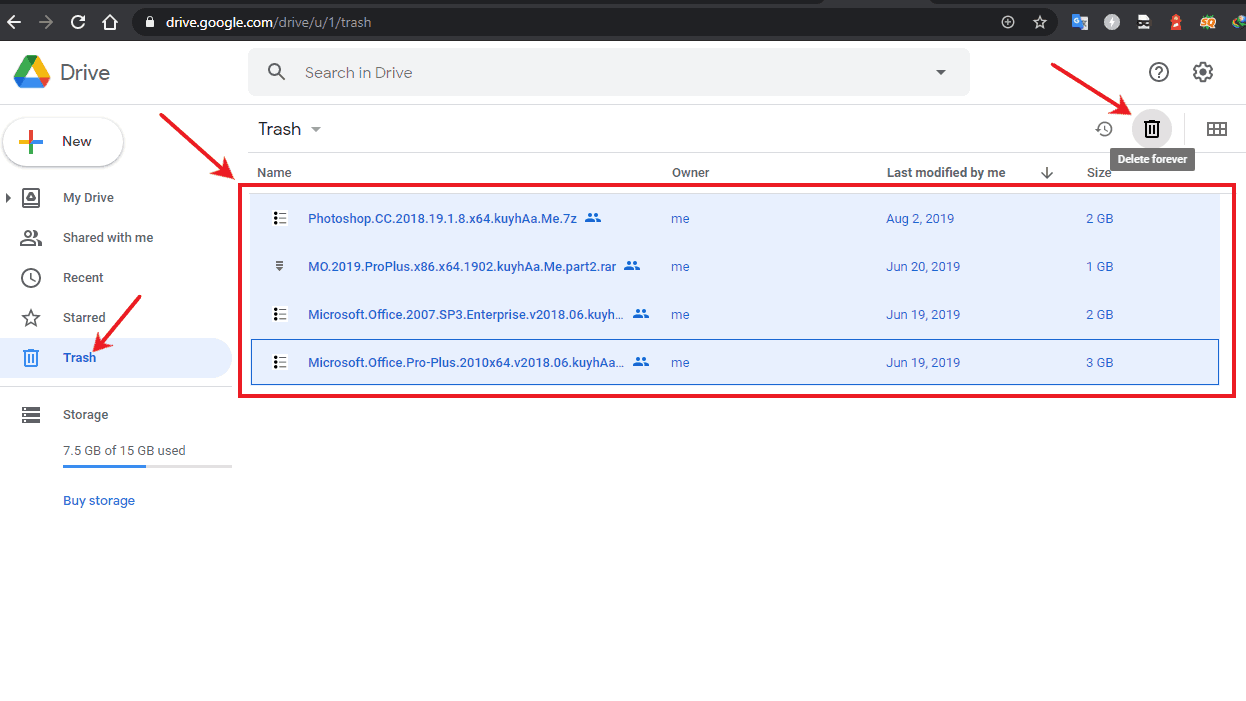The width and height of the screenshot is (1246, 701).
Task: Reverse sort direction arrow next to Last modified
Action: click(x=1047, y=173)
